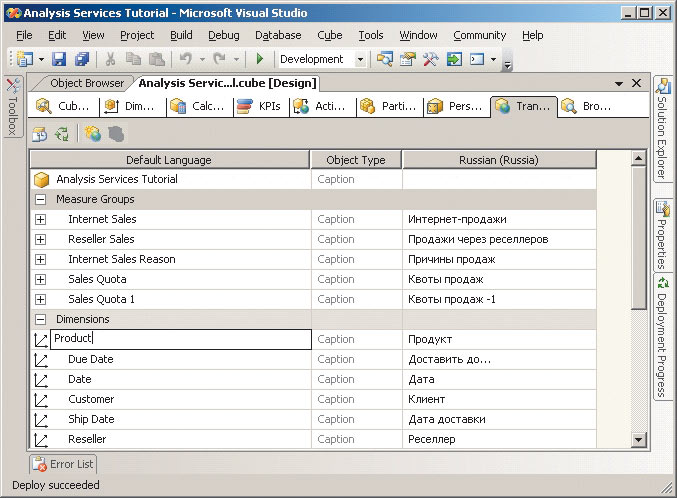The height and width of the screenshot is (498, 677).
Task: Open the File menu
Action: click(x=24, y=35)
